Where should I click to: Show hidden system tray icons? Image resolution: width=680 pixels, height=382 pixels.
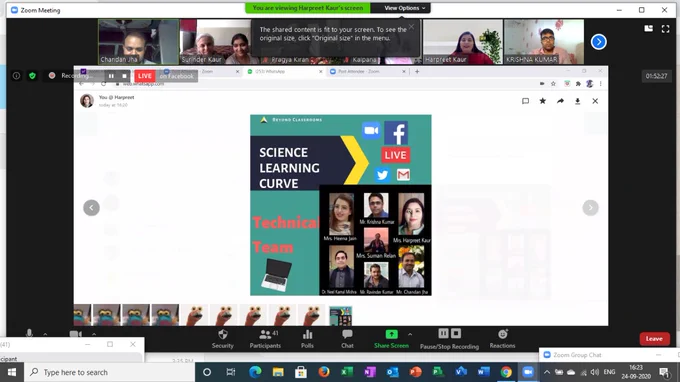(546, 372)
